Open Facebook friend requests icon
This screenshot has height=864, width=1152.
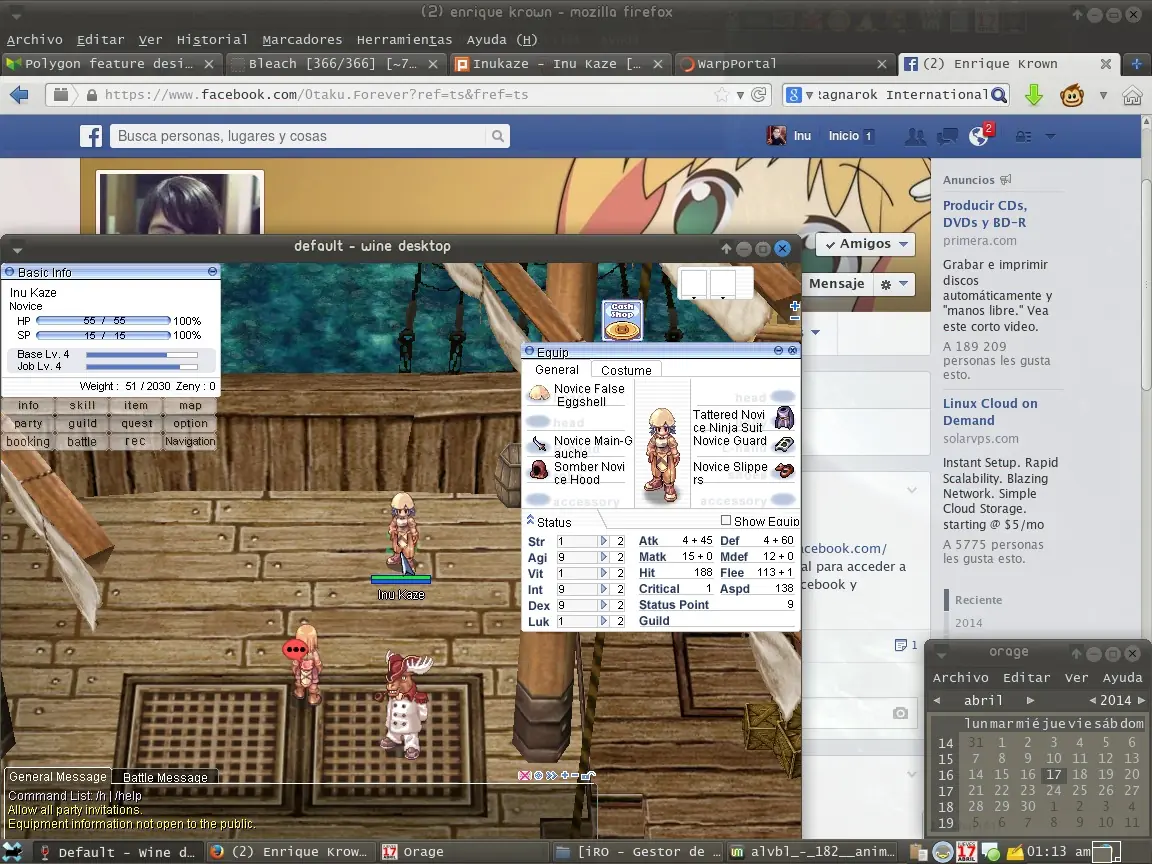pyautogui.click(x=915, y=136)
